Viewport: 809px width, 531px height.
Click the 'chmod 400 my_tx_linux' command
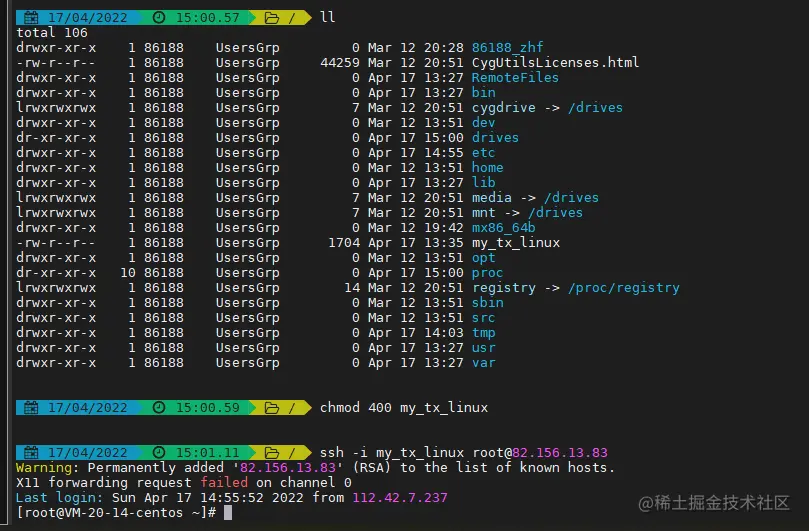(403, 407)
